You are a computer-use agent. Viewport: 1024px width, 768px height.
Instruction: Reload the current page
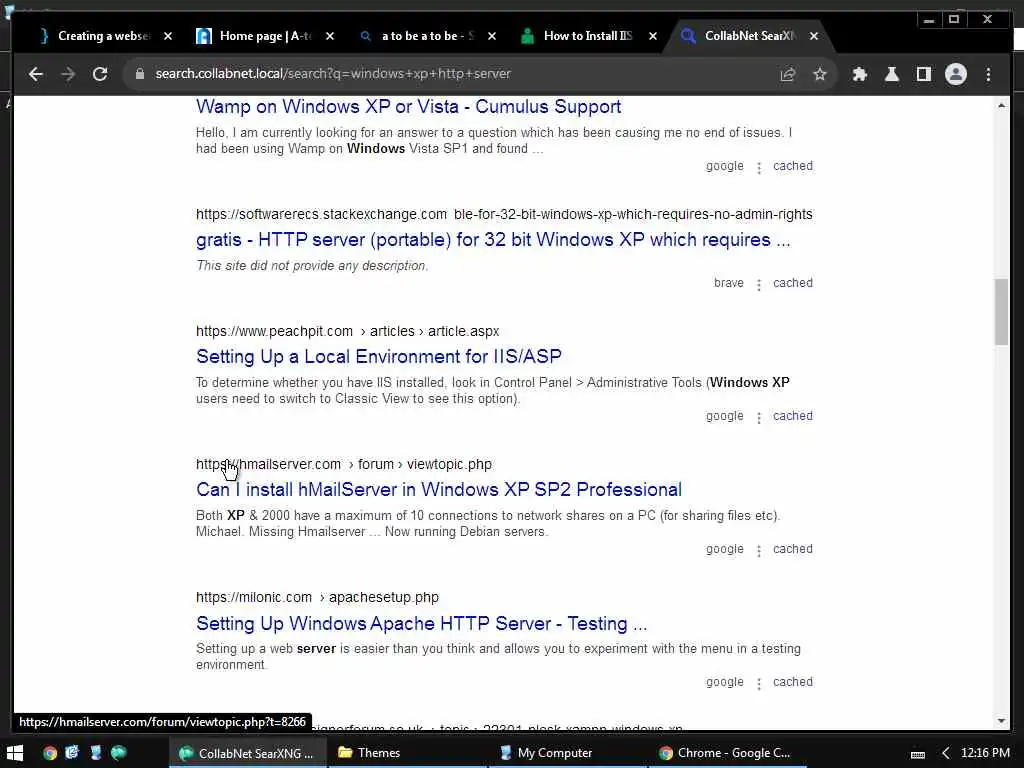tap(100, 74)
